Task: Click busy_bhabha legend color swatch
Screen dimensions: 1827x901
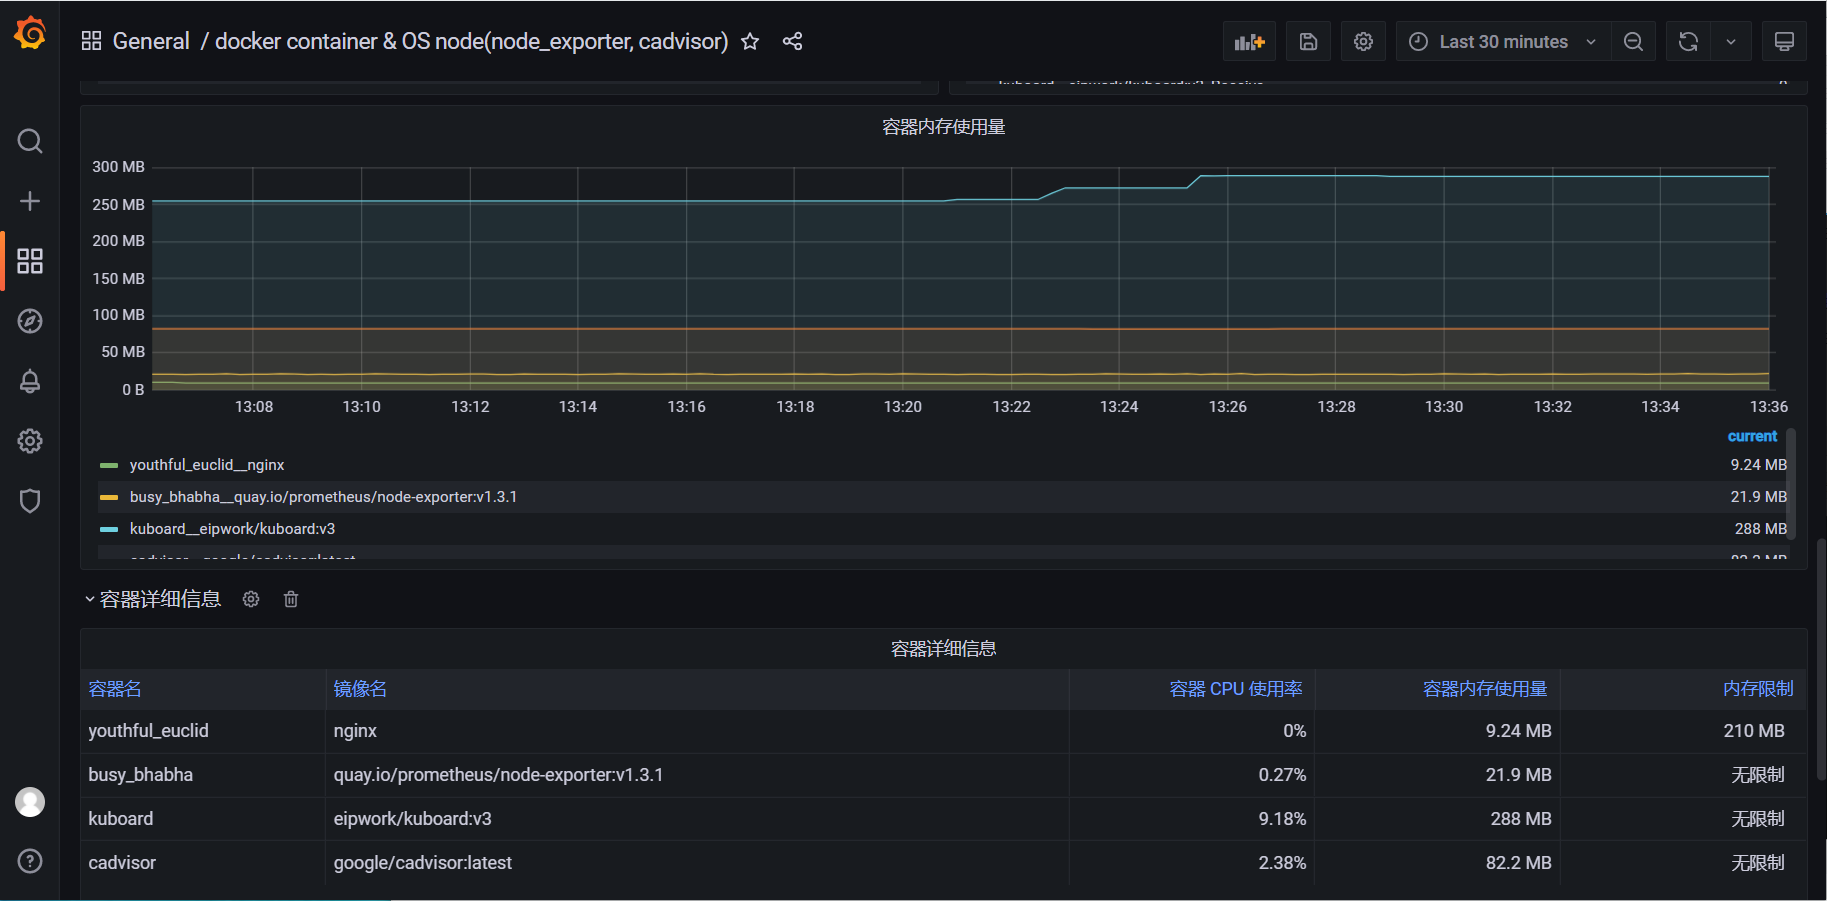Action: [109, 497]
